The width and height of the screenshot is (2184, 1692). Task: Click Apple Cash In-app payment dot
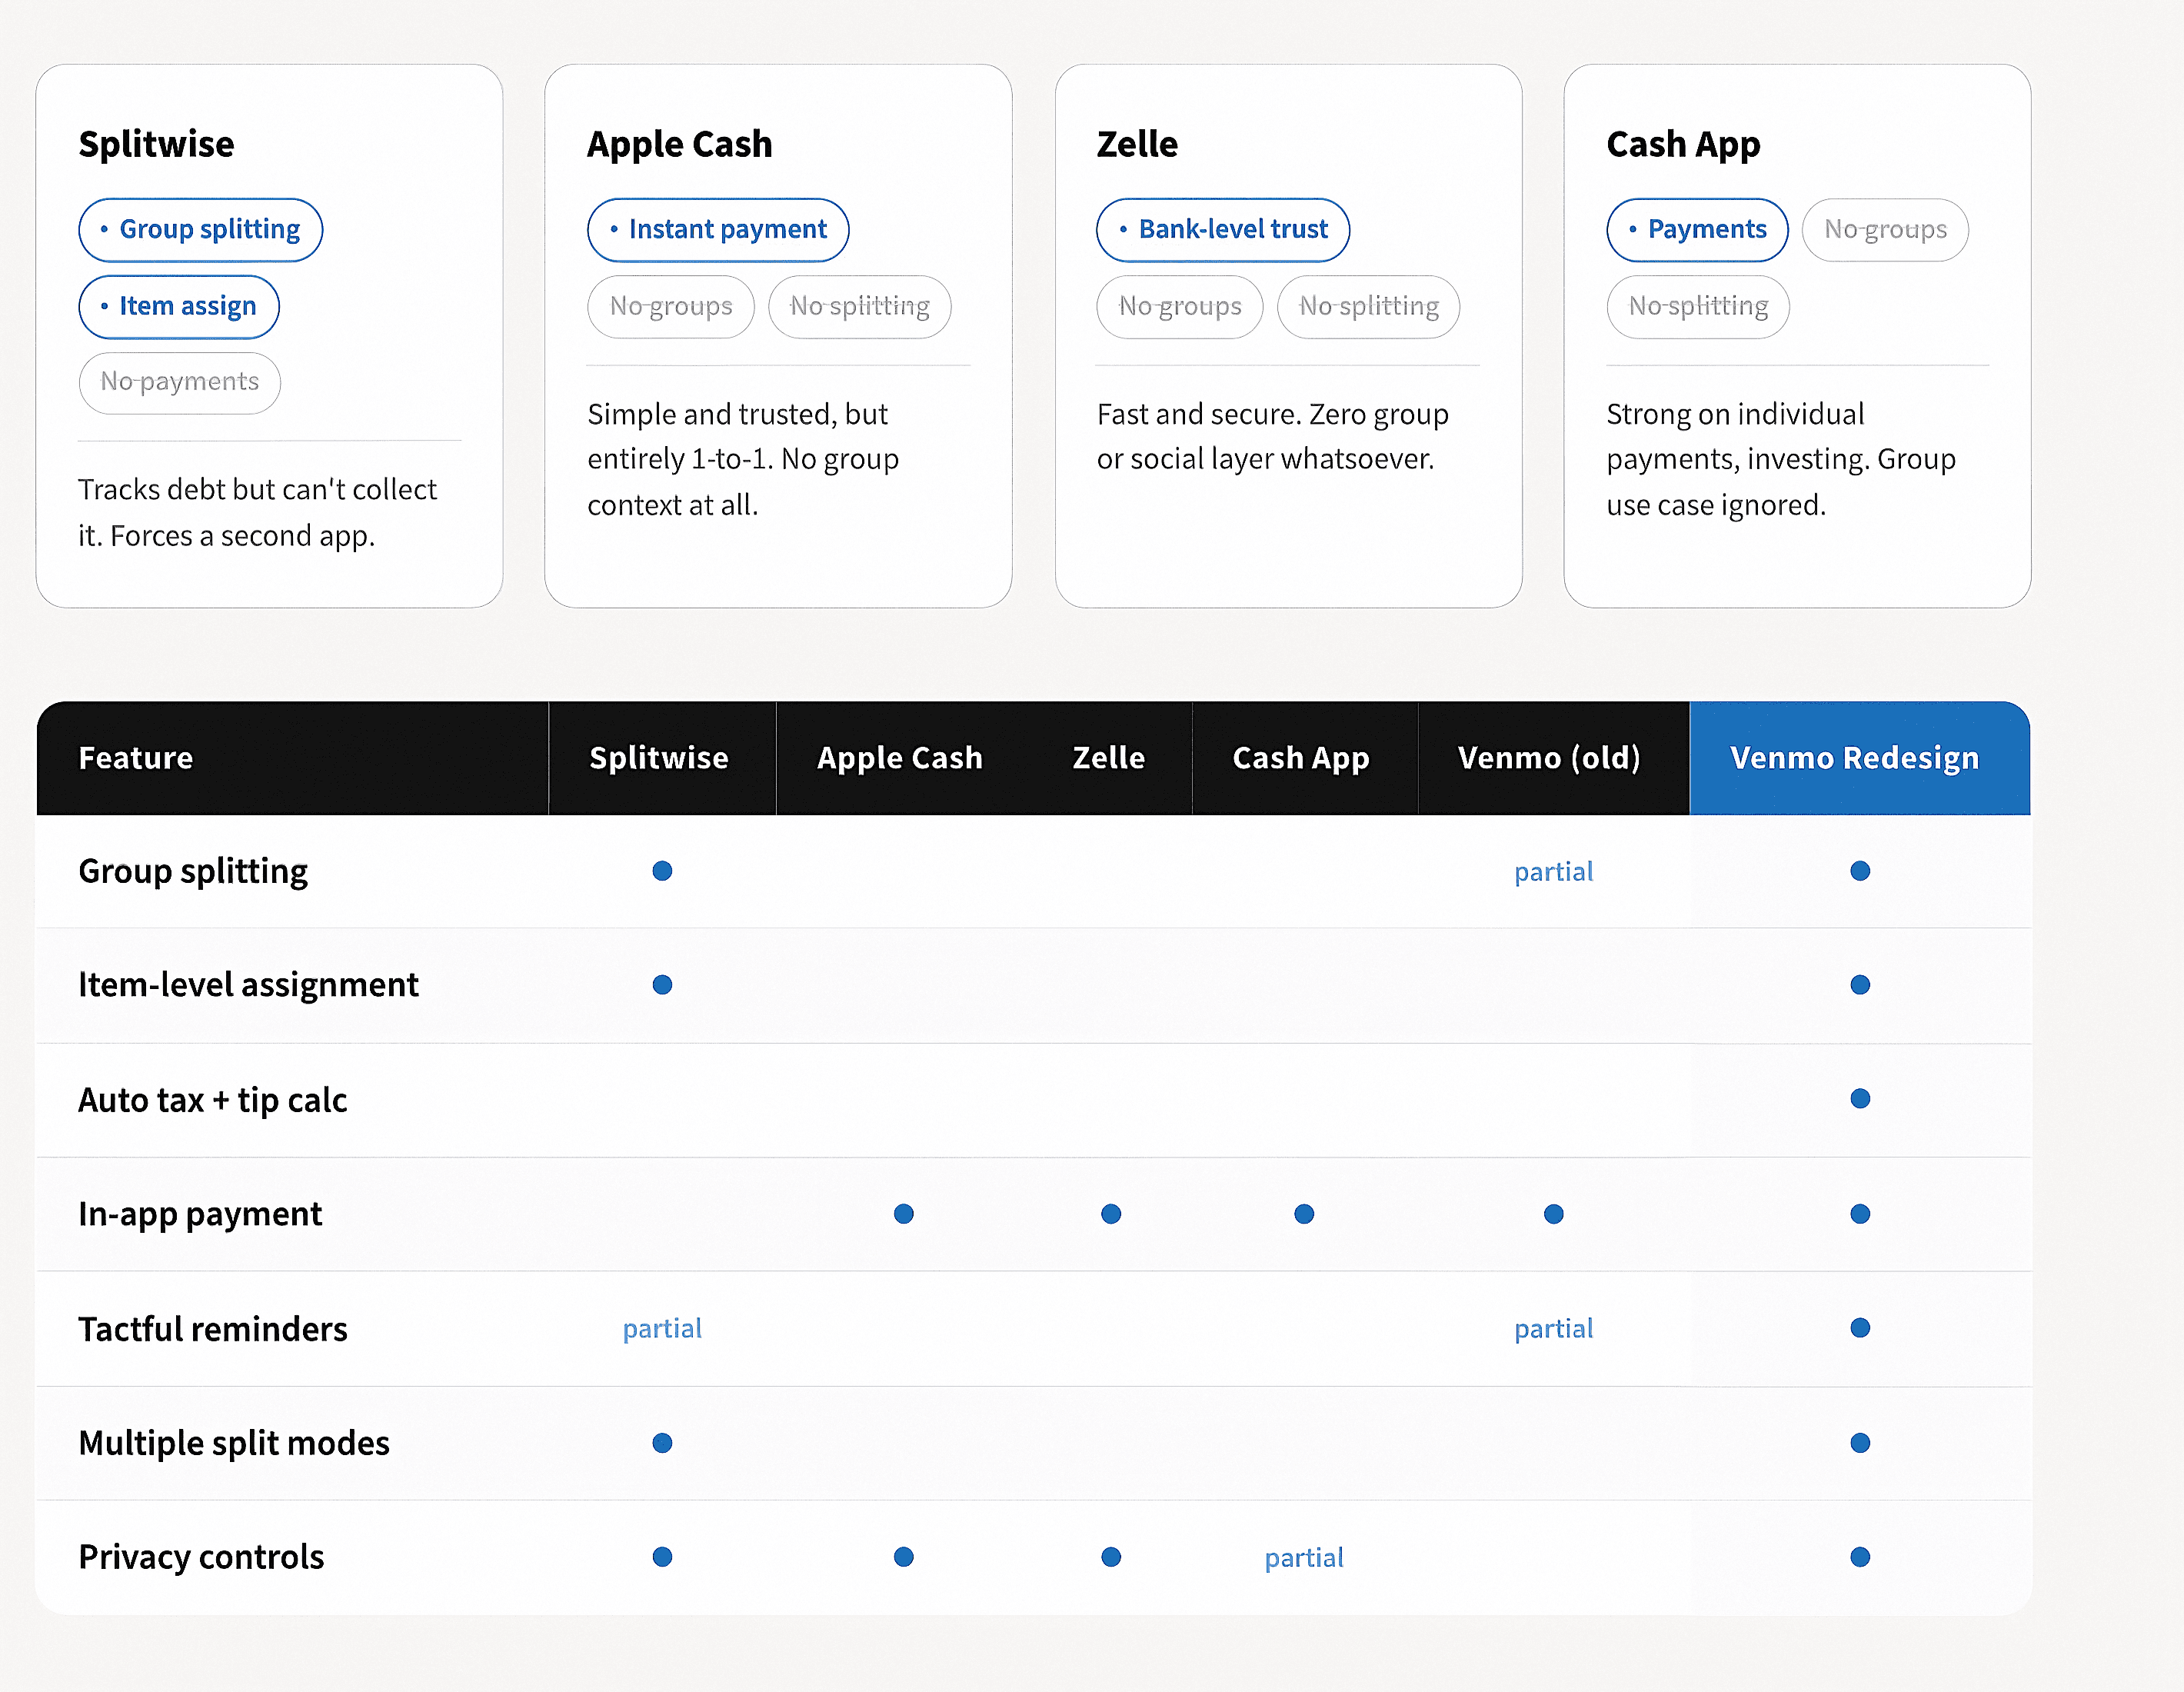tap(903, 1214)
